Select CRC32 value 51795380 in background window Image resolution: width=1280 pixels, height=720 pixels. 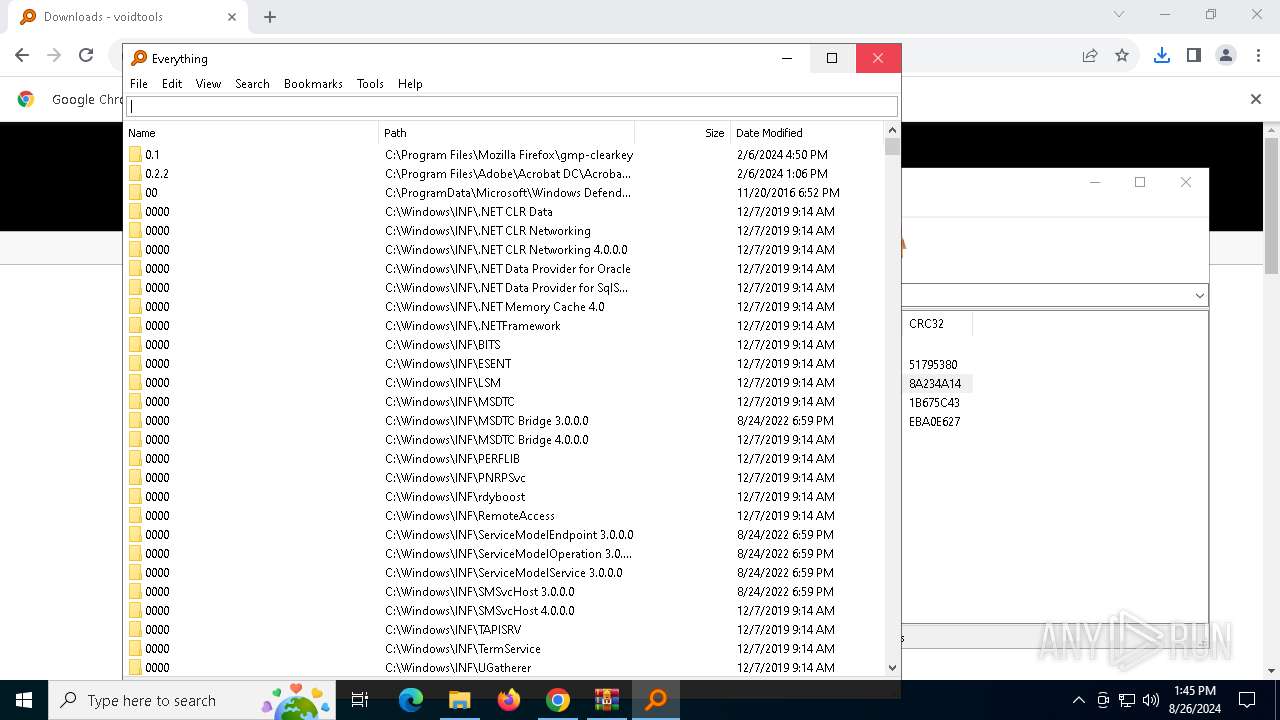933,365
